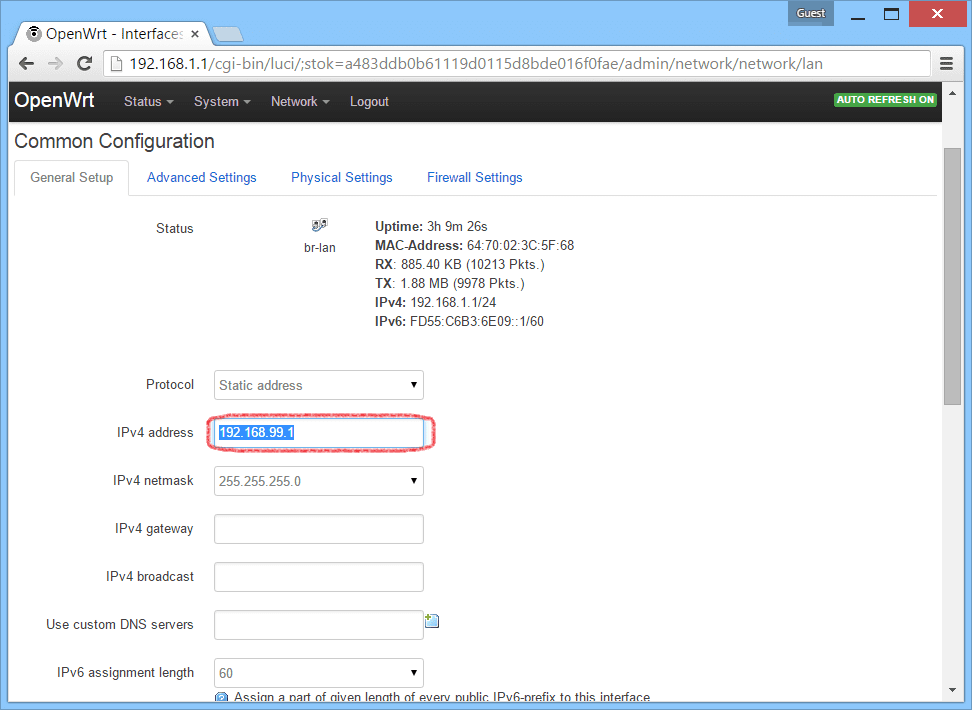The height and width of the screenshot is (710, 972).
Task: Click the page icon in address bar
Action: pyautogui.click(x=116, y=63)
